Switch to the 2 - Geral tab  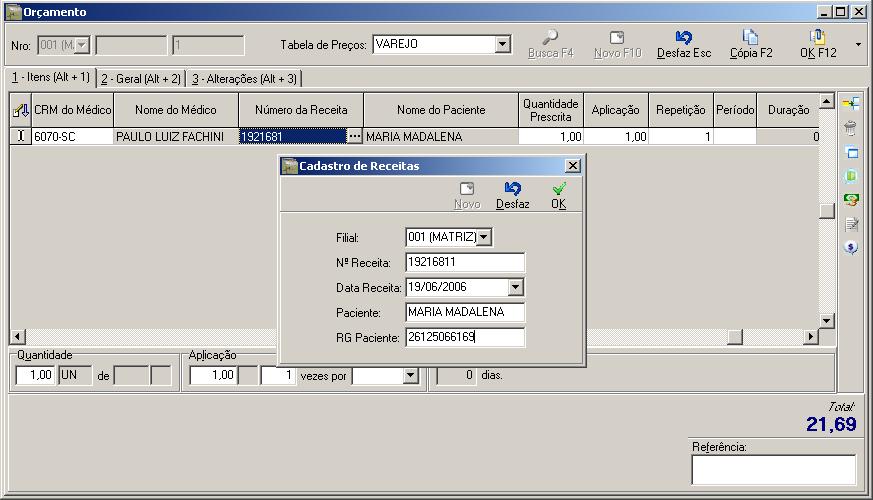pyautogui.click(x=141, y=79)
